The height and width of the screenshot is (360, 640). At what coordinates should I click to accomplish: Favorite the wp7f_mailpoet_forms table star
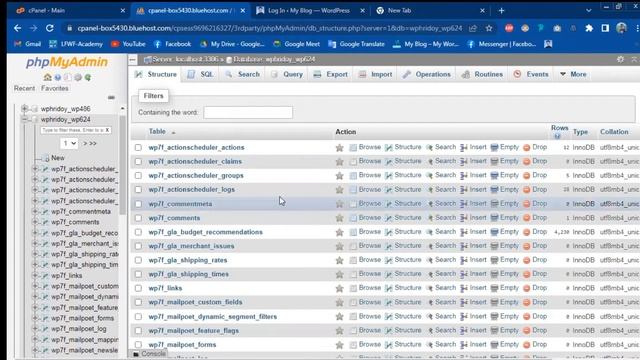pyautogui.click(x=339, y=345)
